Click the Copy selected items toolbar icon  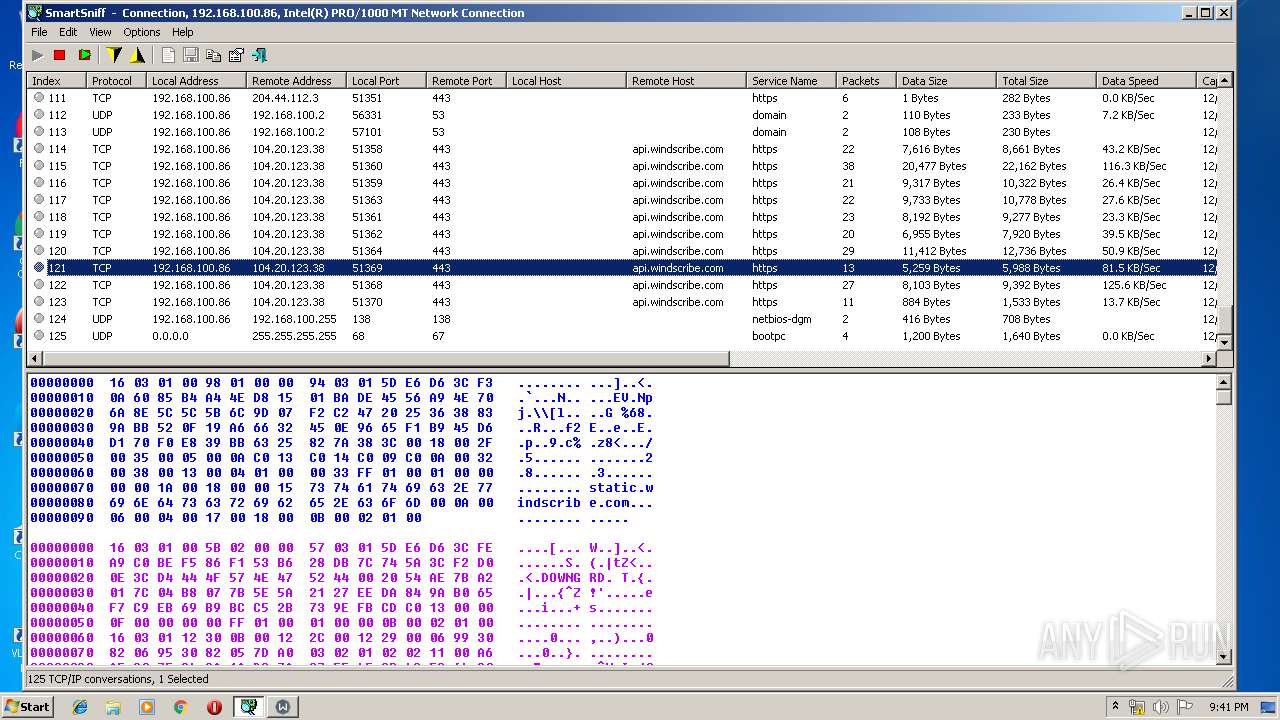point(213,55)
